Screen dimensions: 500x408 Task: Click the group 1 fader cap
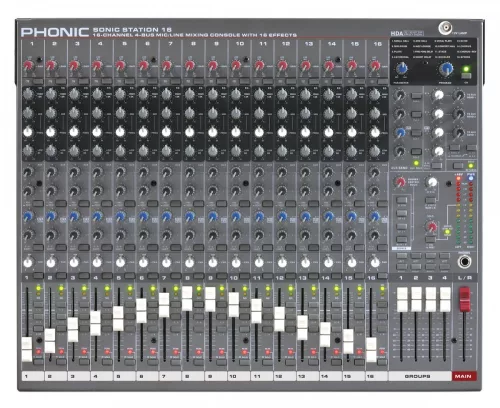click(402, 300)
